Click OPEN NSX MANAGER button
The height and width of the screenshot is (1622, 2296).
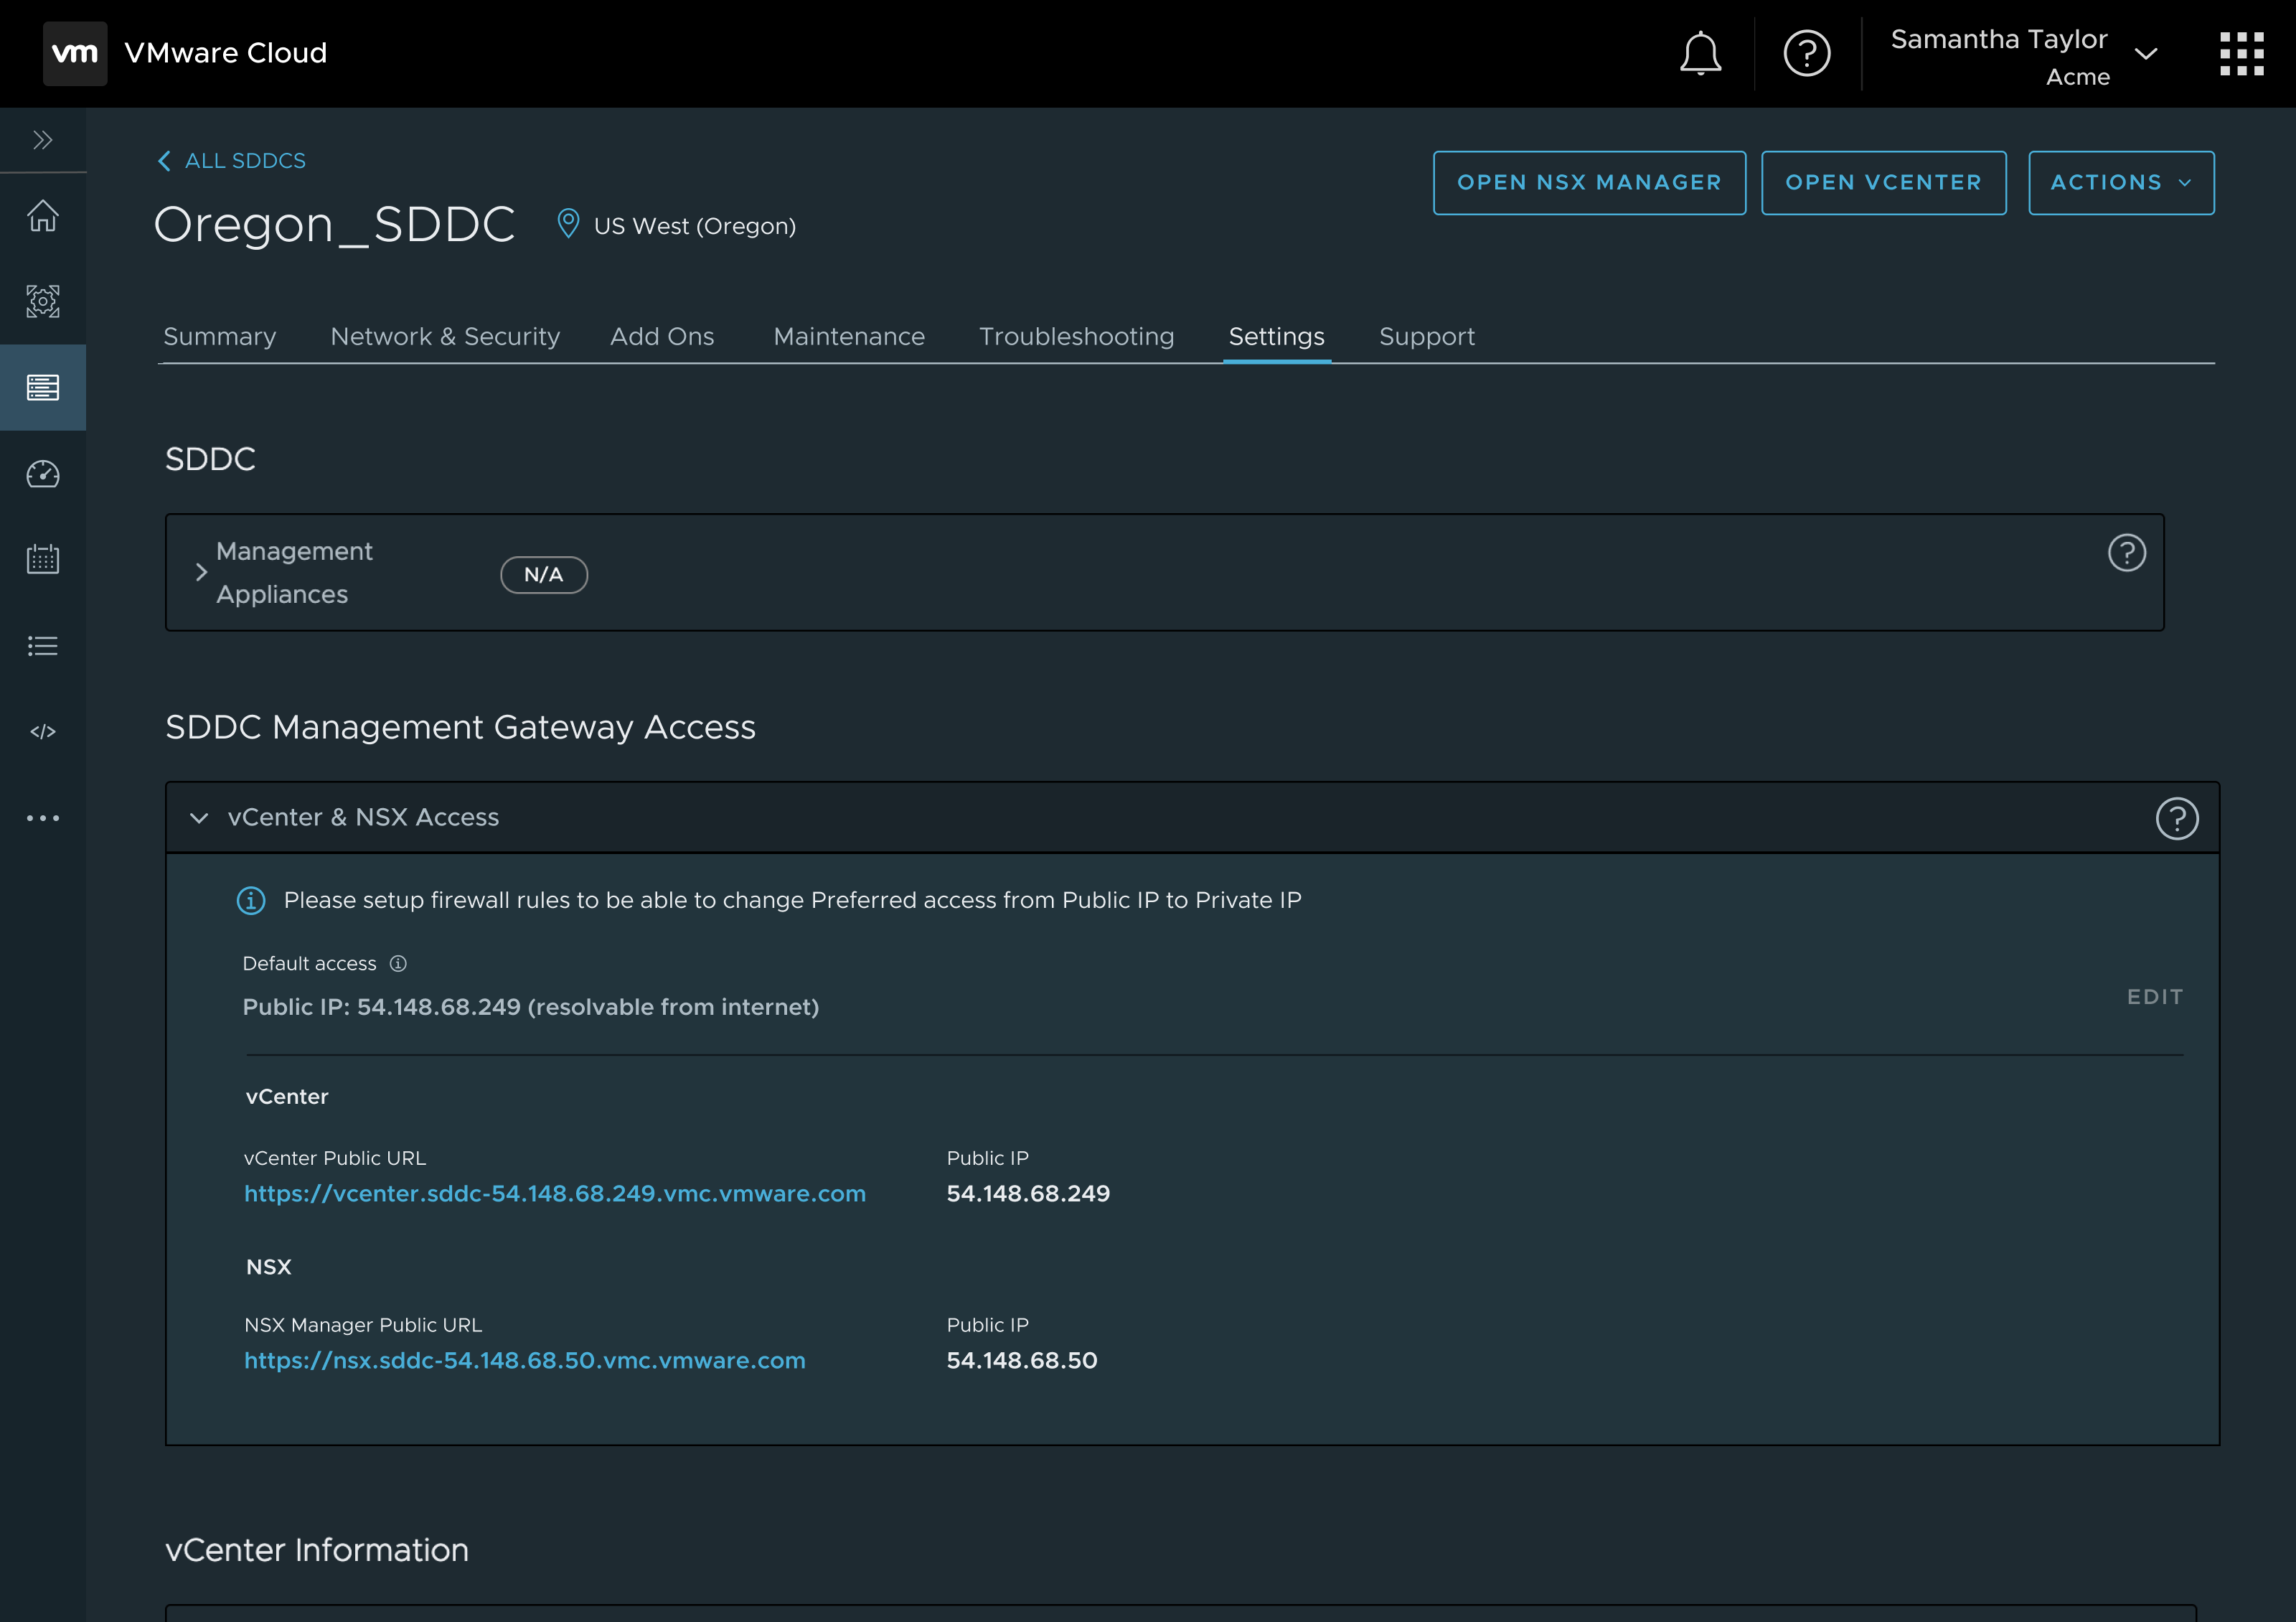click(x=1589, y=183)
